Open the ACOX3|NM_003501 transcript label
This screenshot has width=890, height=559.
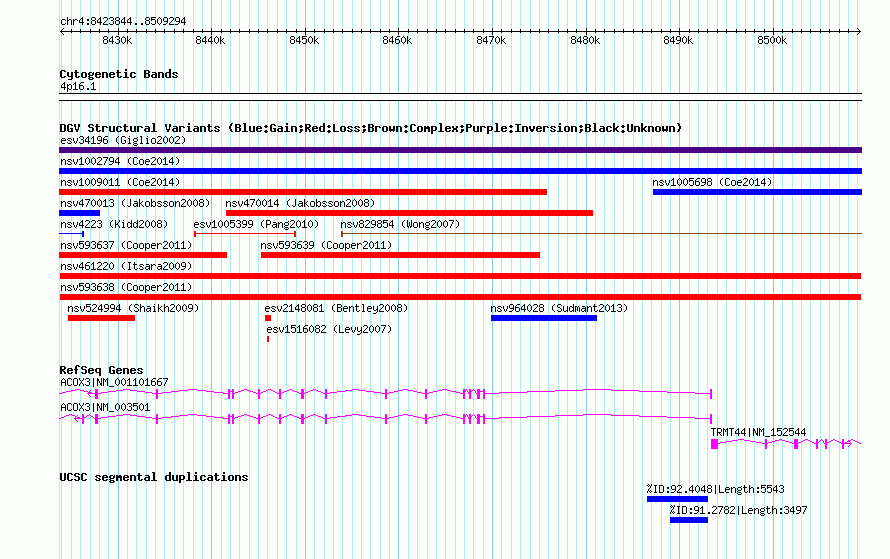tap(105, 407)
